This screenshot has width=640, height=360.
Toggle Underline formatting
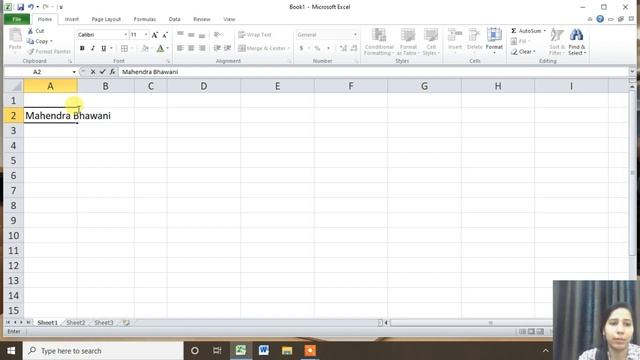tap(104, 49)
